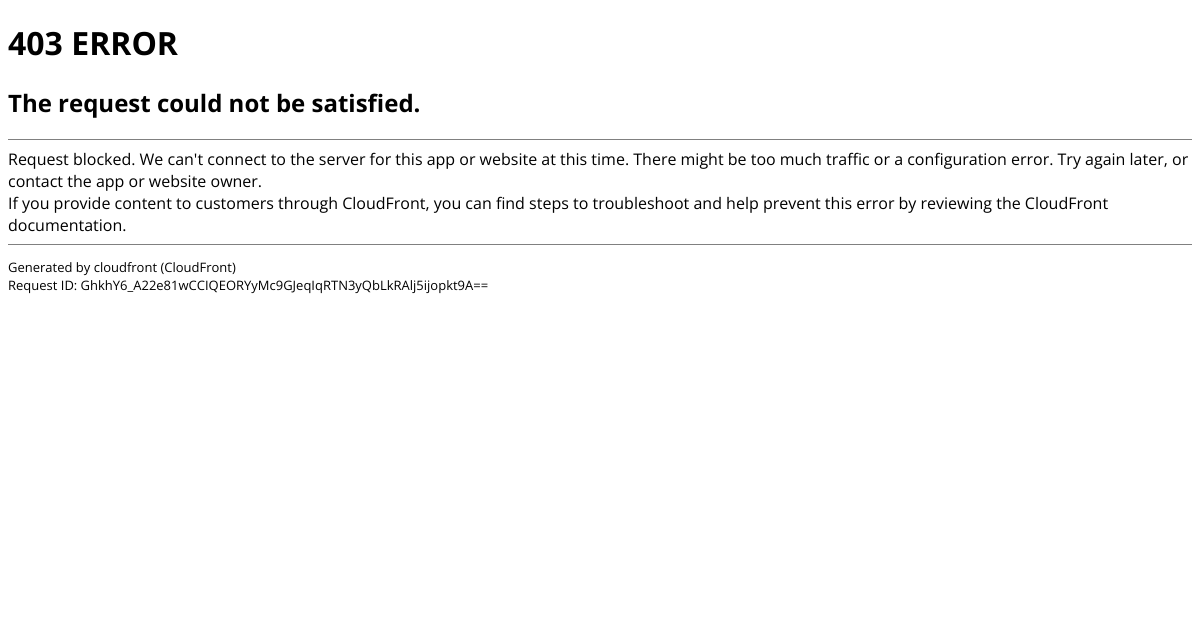Click the "Request ID:" label

42,286
